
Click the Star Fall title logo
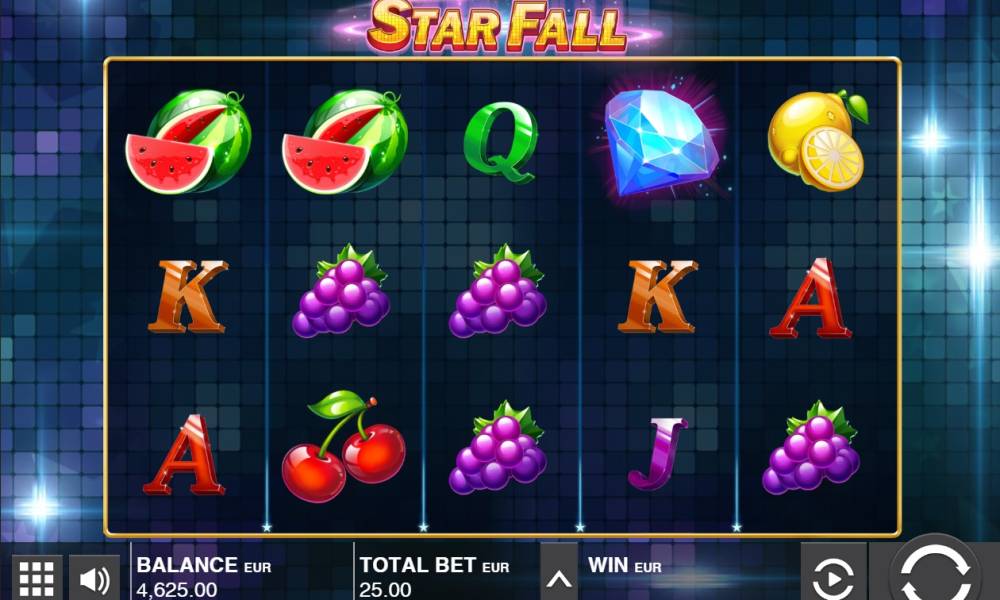point(497,27)
